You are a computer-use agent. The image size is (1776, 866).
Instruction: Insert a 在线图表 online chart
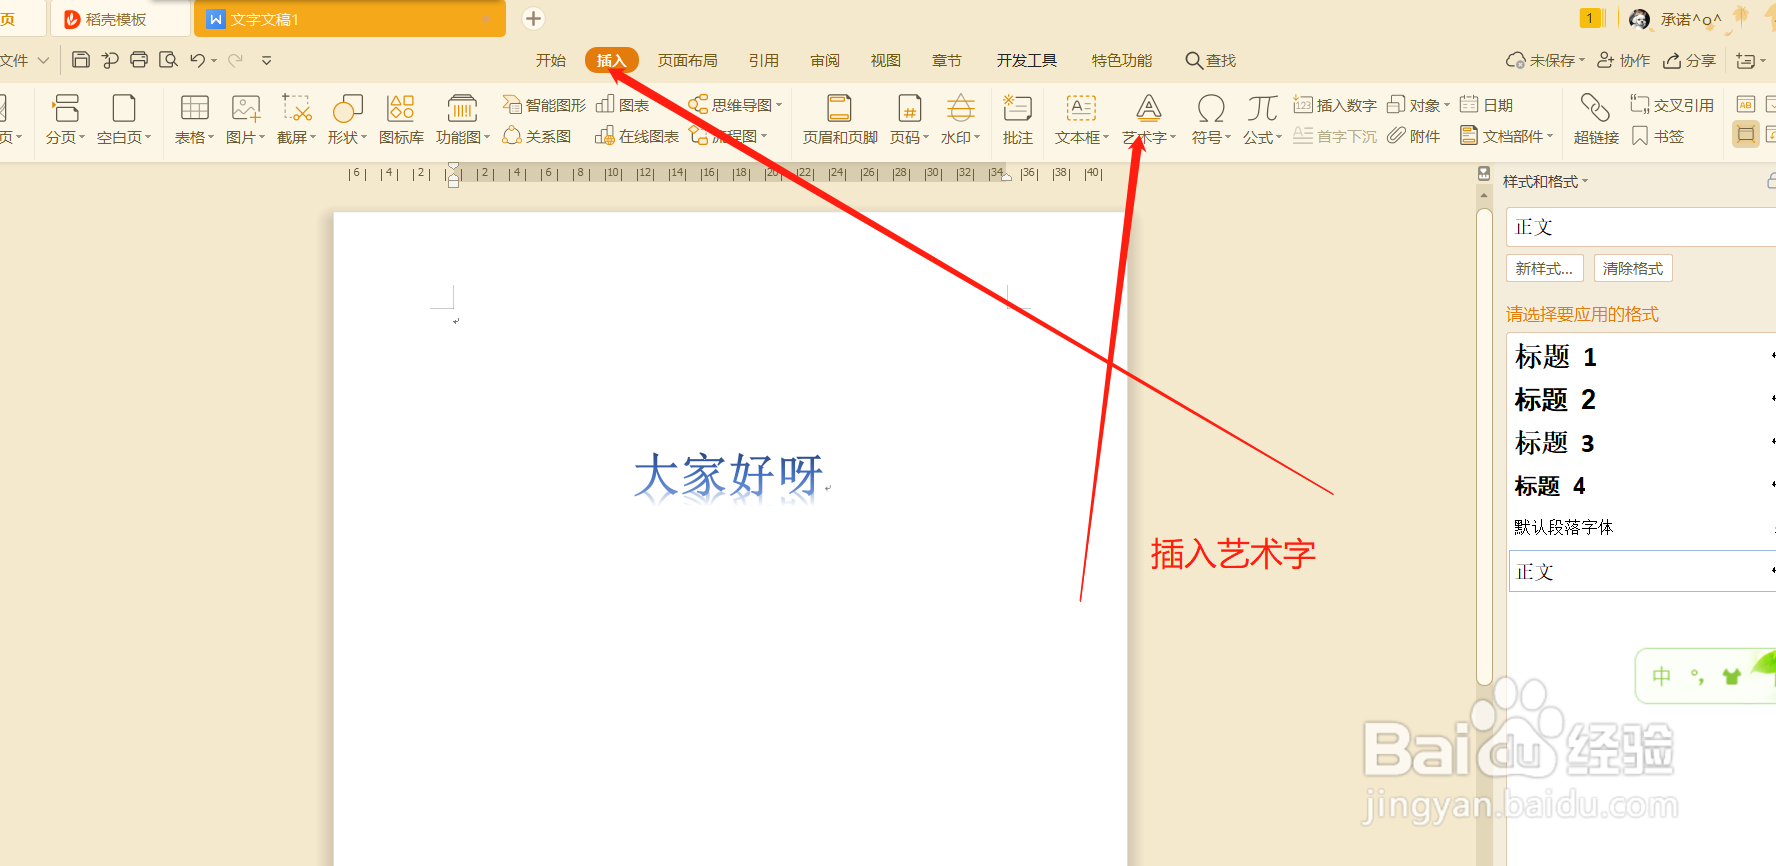coord(637,136)
